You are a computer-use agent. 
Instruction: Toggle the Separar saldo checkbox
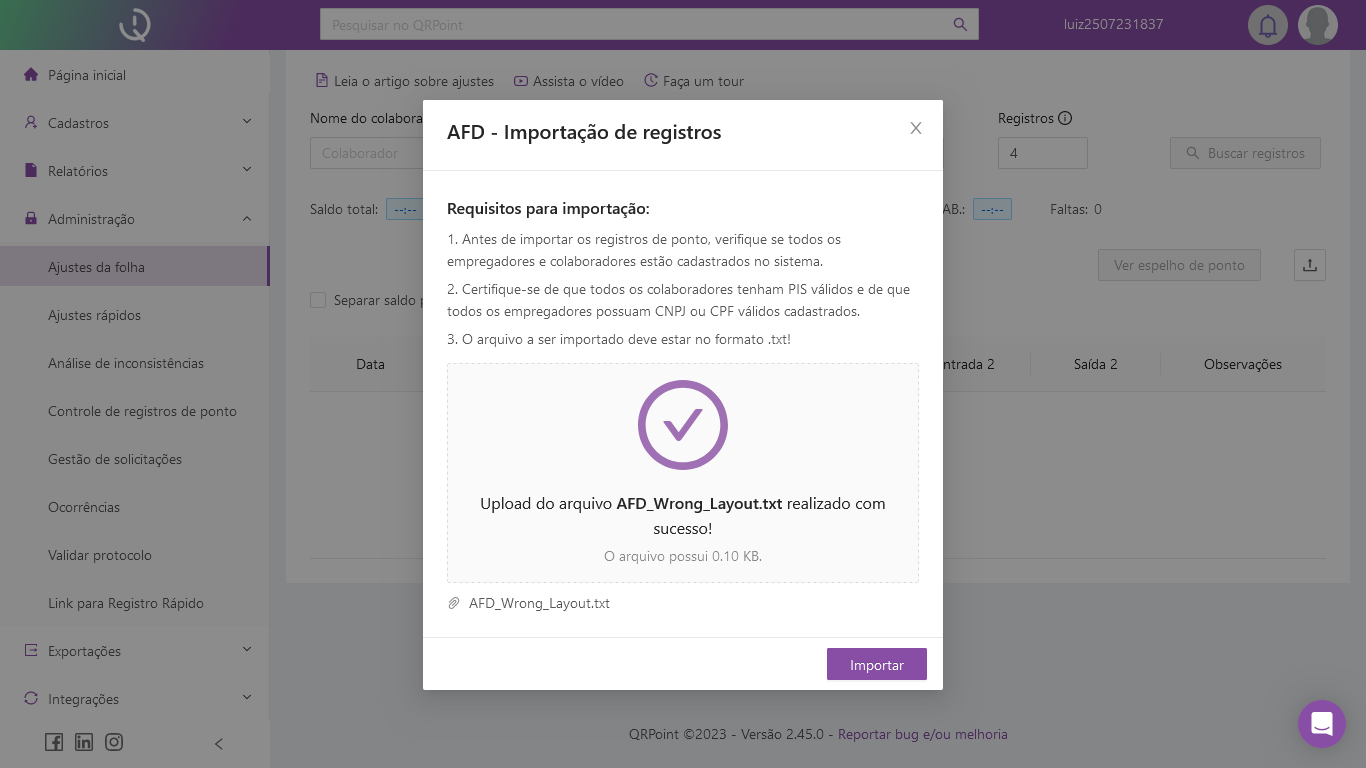(x=318, y=300)
